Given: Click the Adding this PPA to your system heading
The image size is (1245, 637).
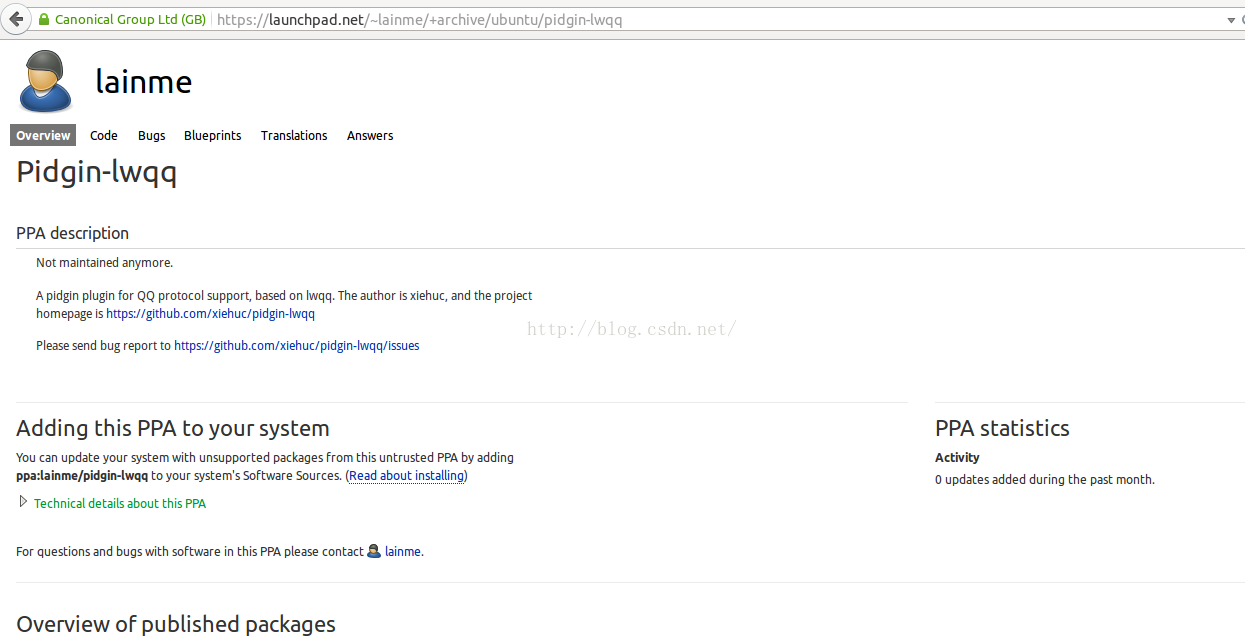Looking at the screenshot, I should (x=173, y=428).
